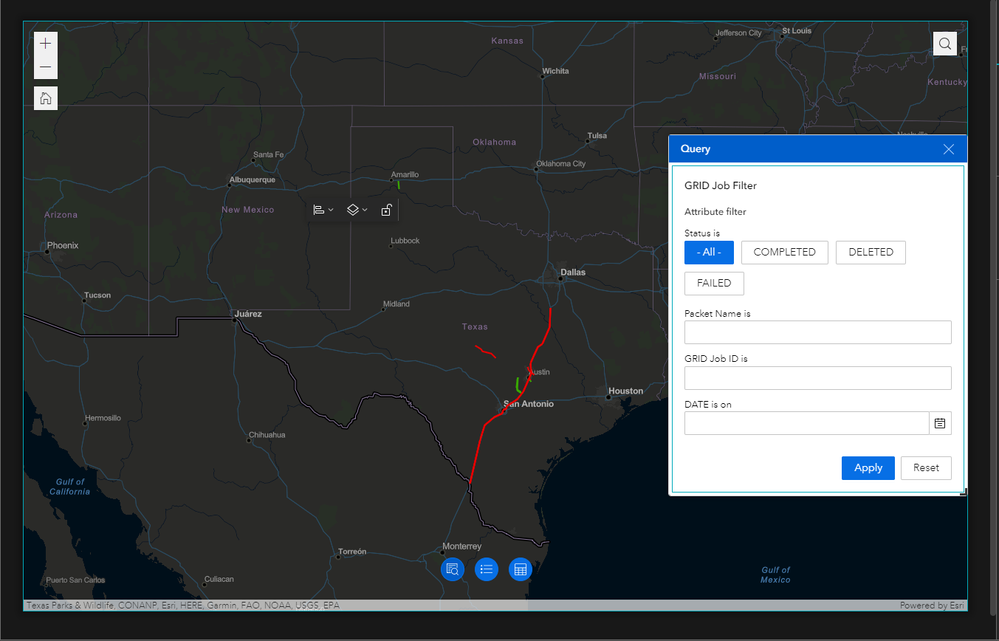Screen dimensions: 999x641
Task: Open the list widget at the bottom
Action: point(486,569)
